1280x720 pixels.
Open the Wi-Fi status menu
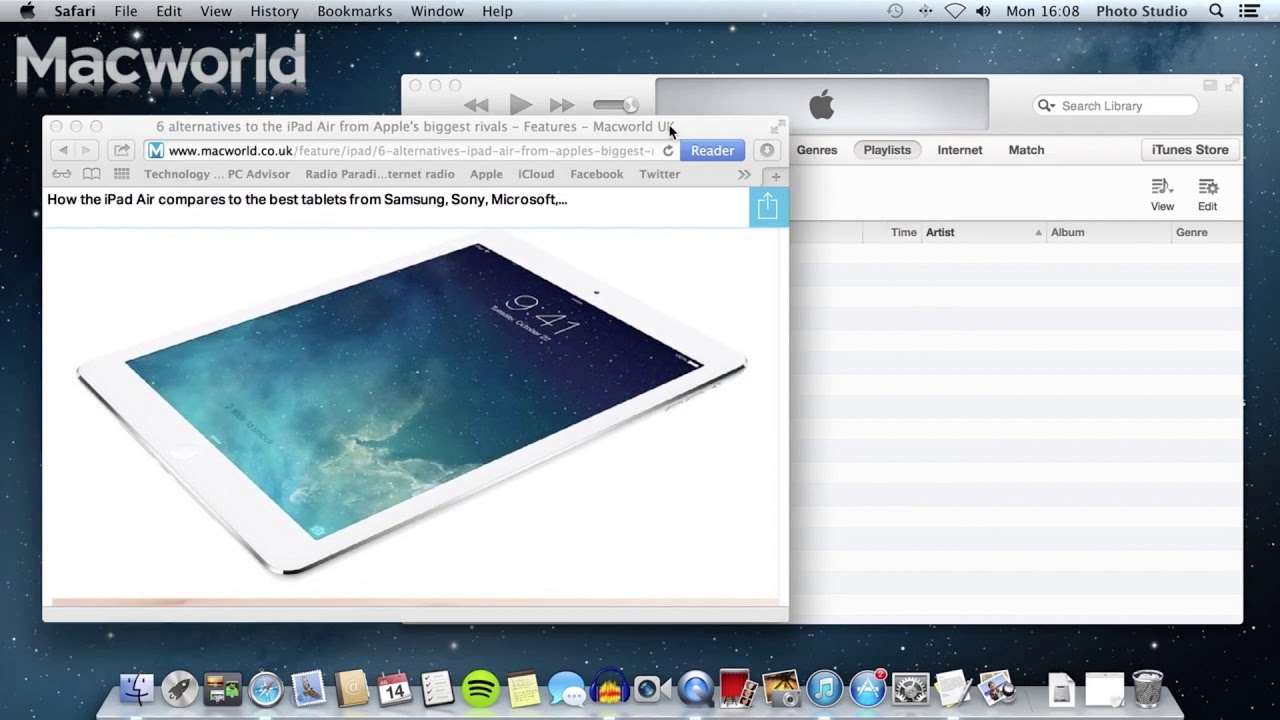tap(955, 11)
